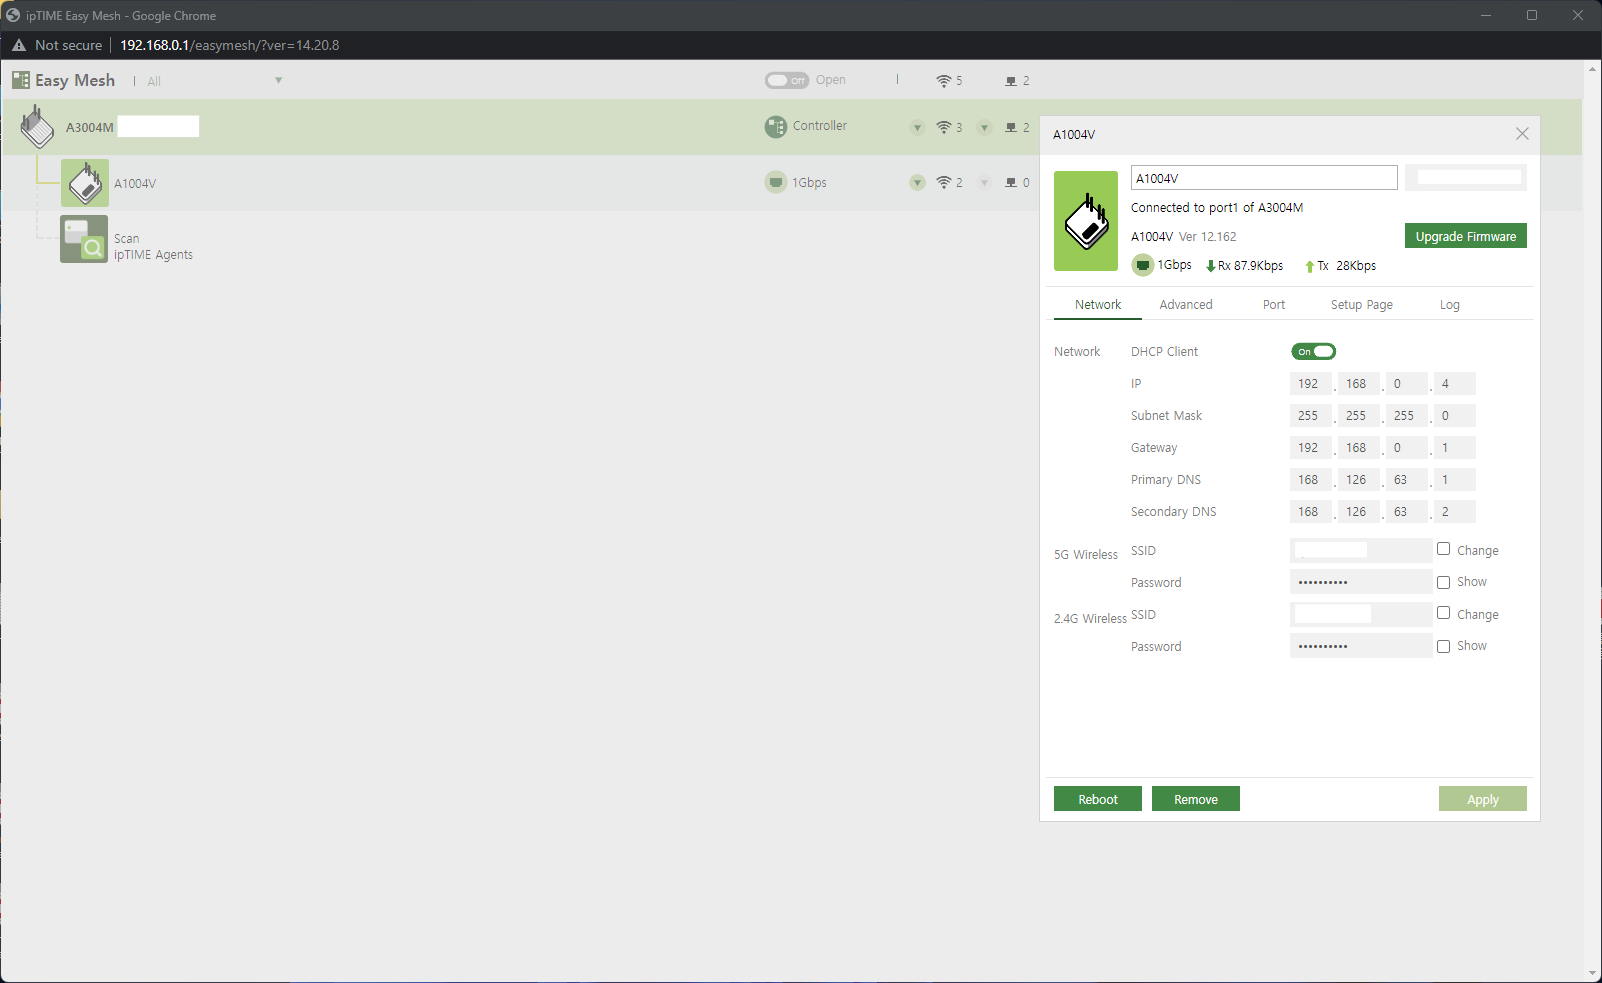Click the 5G Wireless SSID field
This screenshot has height=983, width=1602.
tap(1361, 550)
